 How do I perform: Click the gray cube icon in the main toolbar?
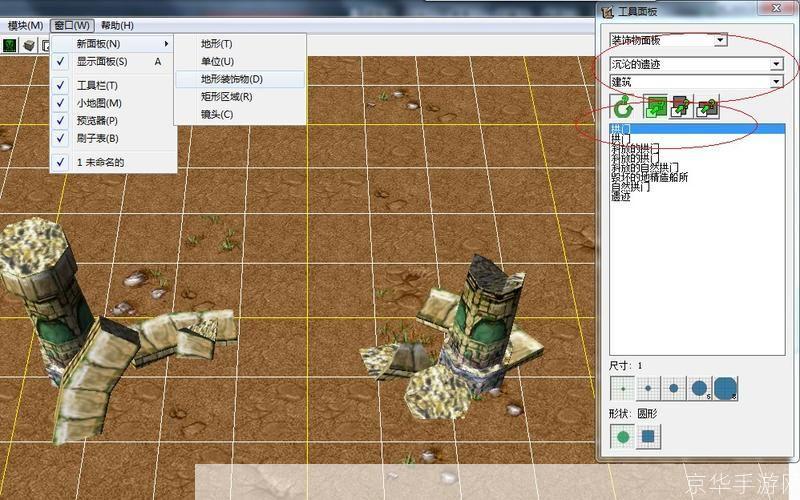click(30, 45)
